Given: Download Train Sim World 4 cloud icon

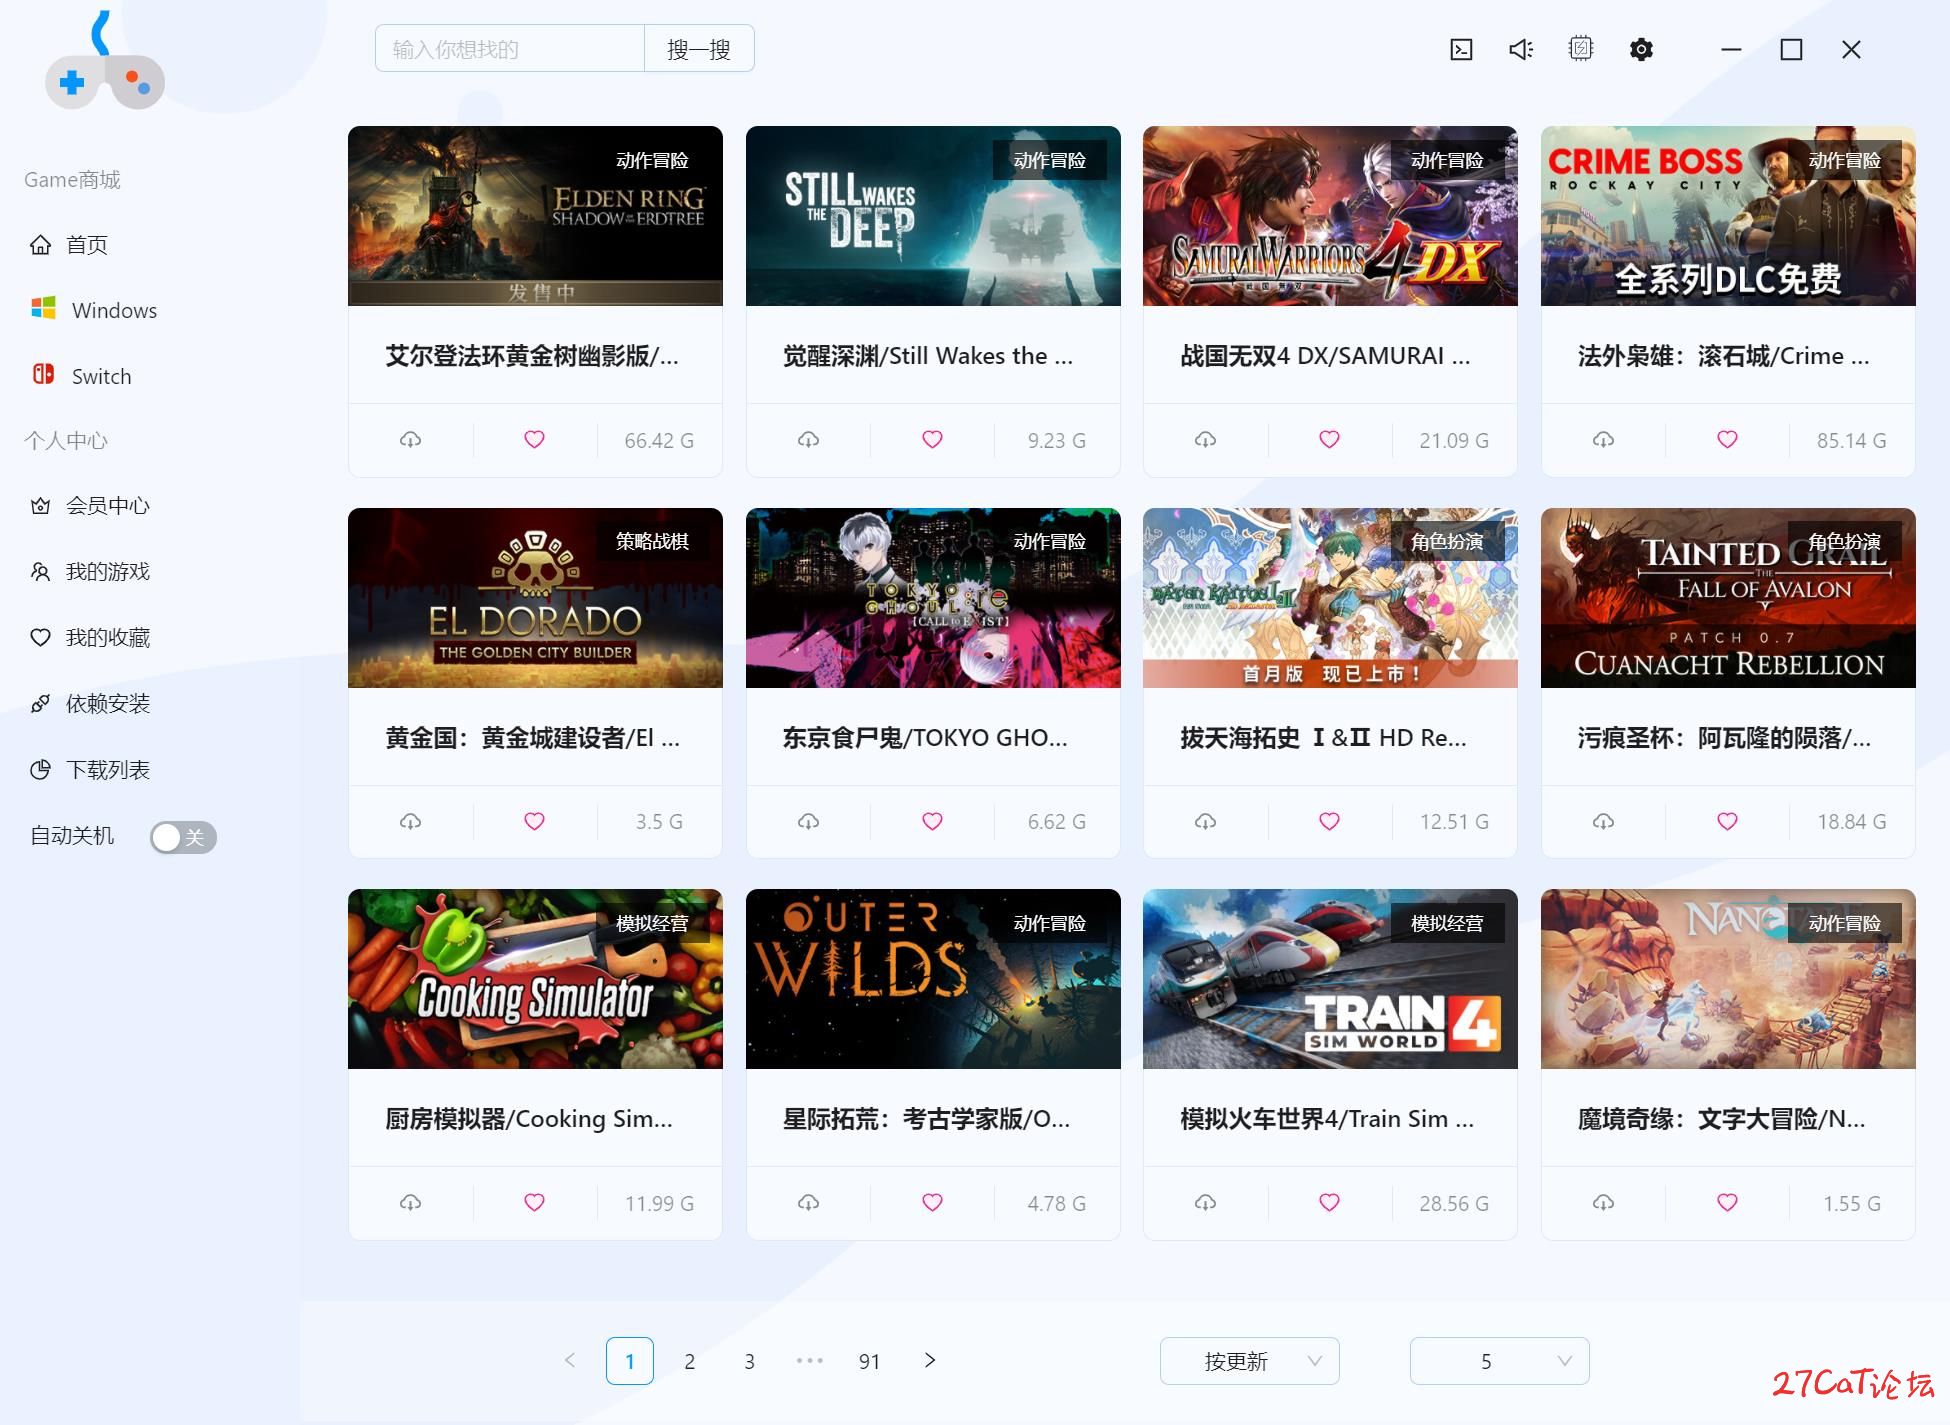Looking at the screenshot, I should [1205, 1203].
